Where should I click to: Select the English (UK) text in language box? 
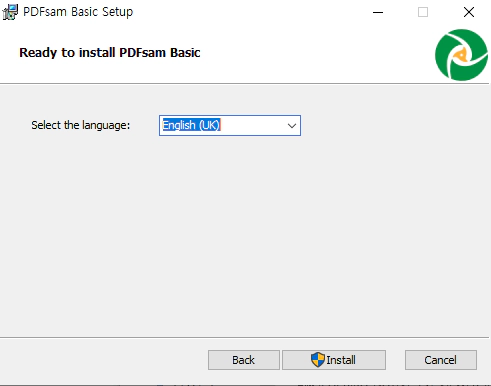pos(191,125)
